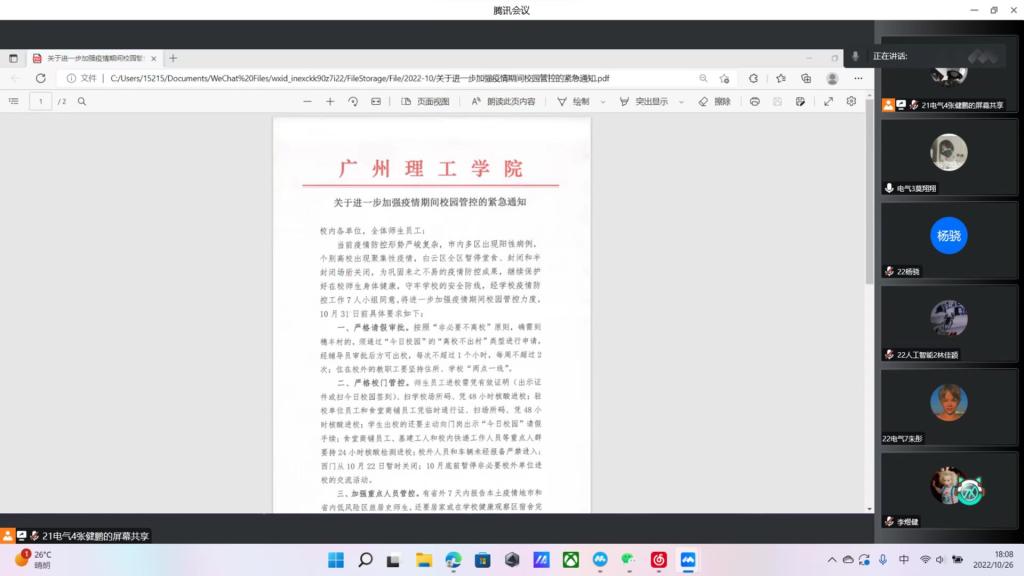This screenshot has height=576, width=1024.
Task: Open the PDF viewer settings gear
Action: 851,101
